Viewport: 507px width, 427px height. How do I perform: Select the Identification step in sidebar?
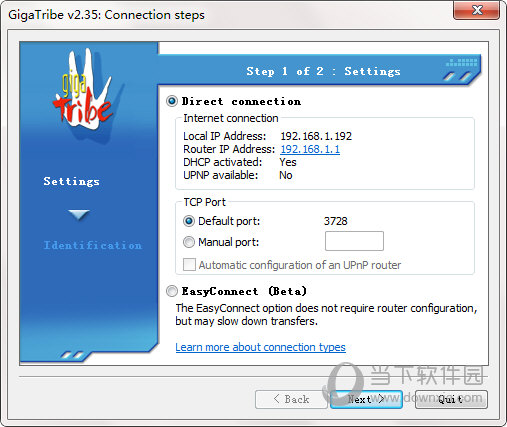93,245
